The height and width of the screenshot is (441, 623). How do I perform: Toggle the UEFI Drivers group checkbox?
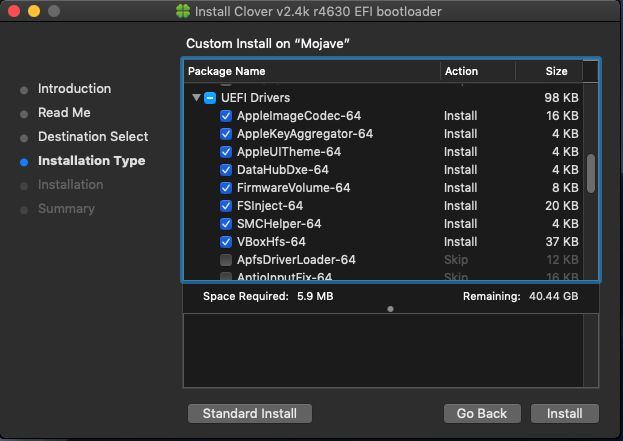tap(210, 98)
